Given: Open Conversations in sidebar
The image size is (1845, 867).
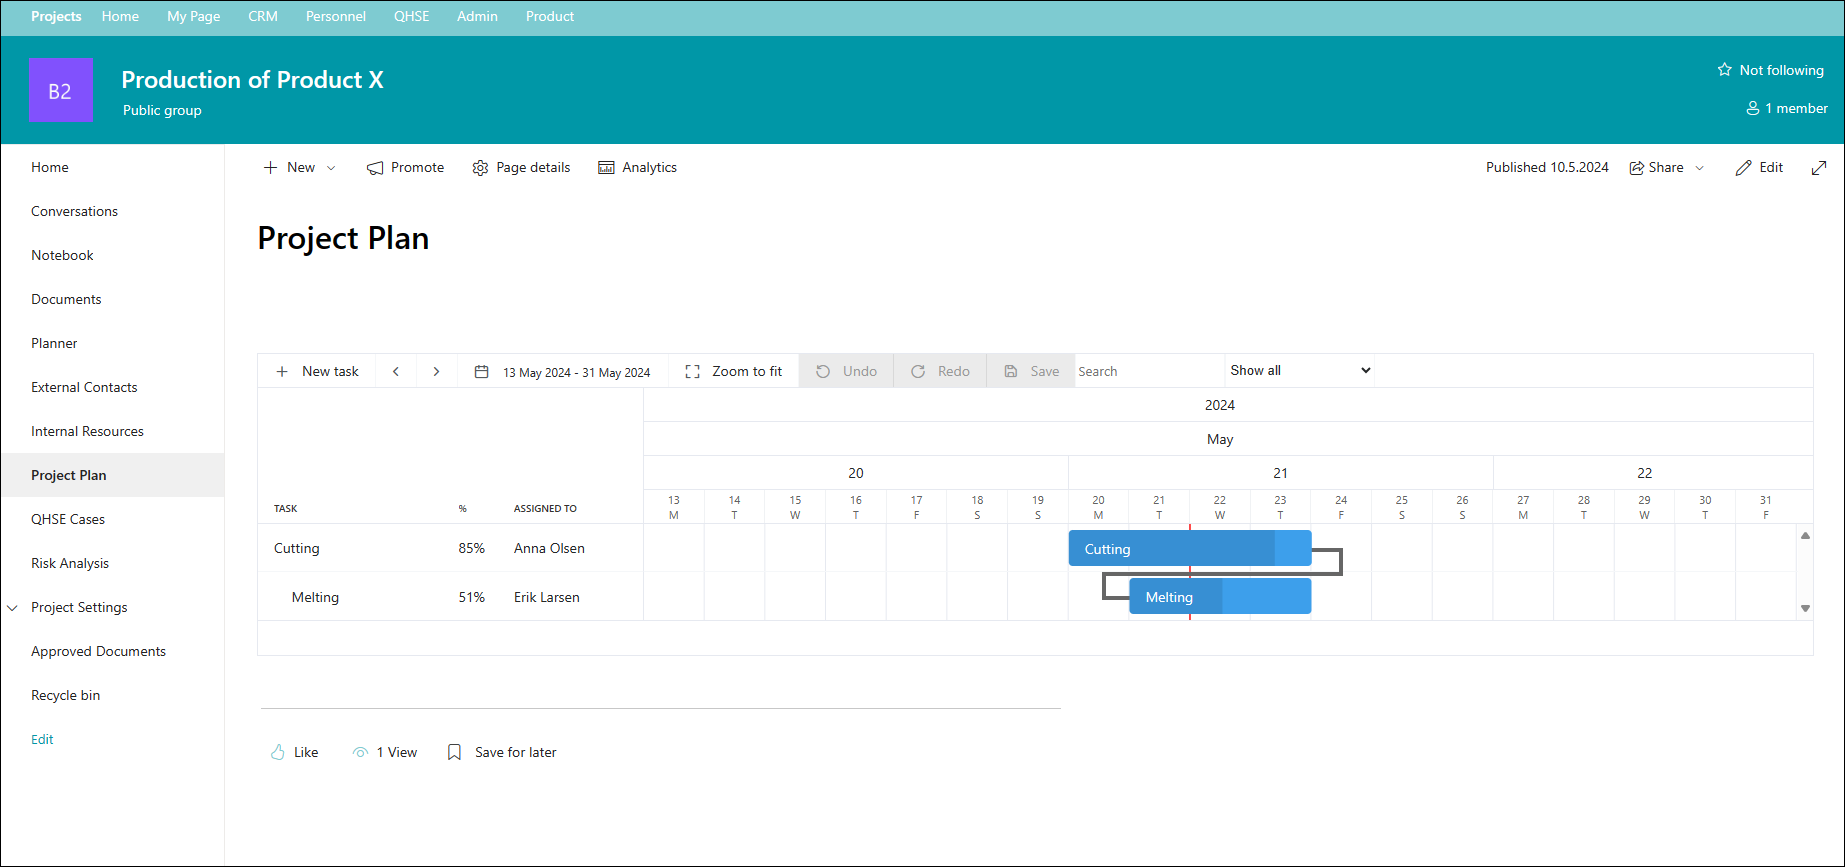Looking at the screenshot, I should click(74, 211).
